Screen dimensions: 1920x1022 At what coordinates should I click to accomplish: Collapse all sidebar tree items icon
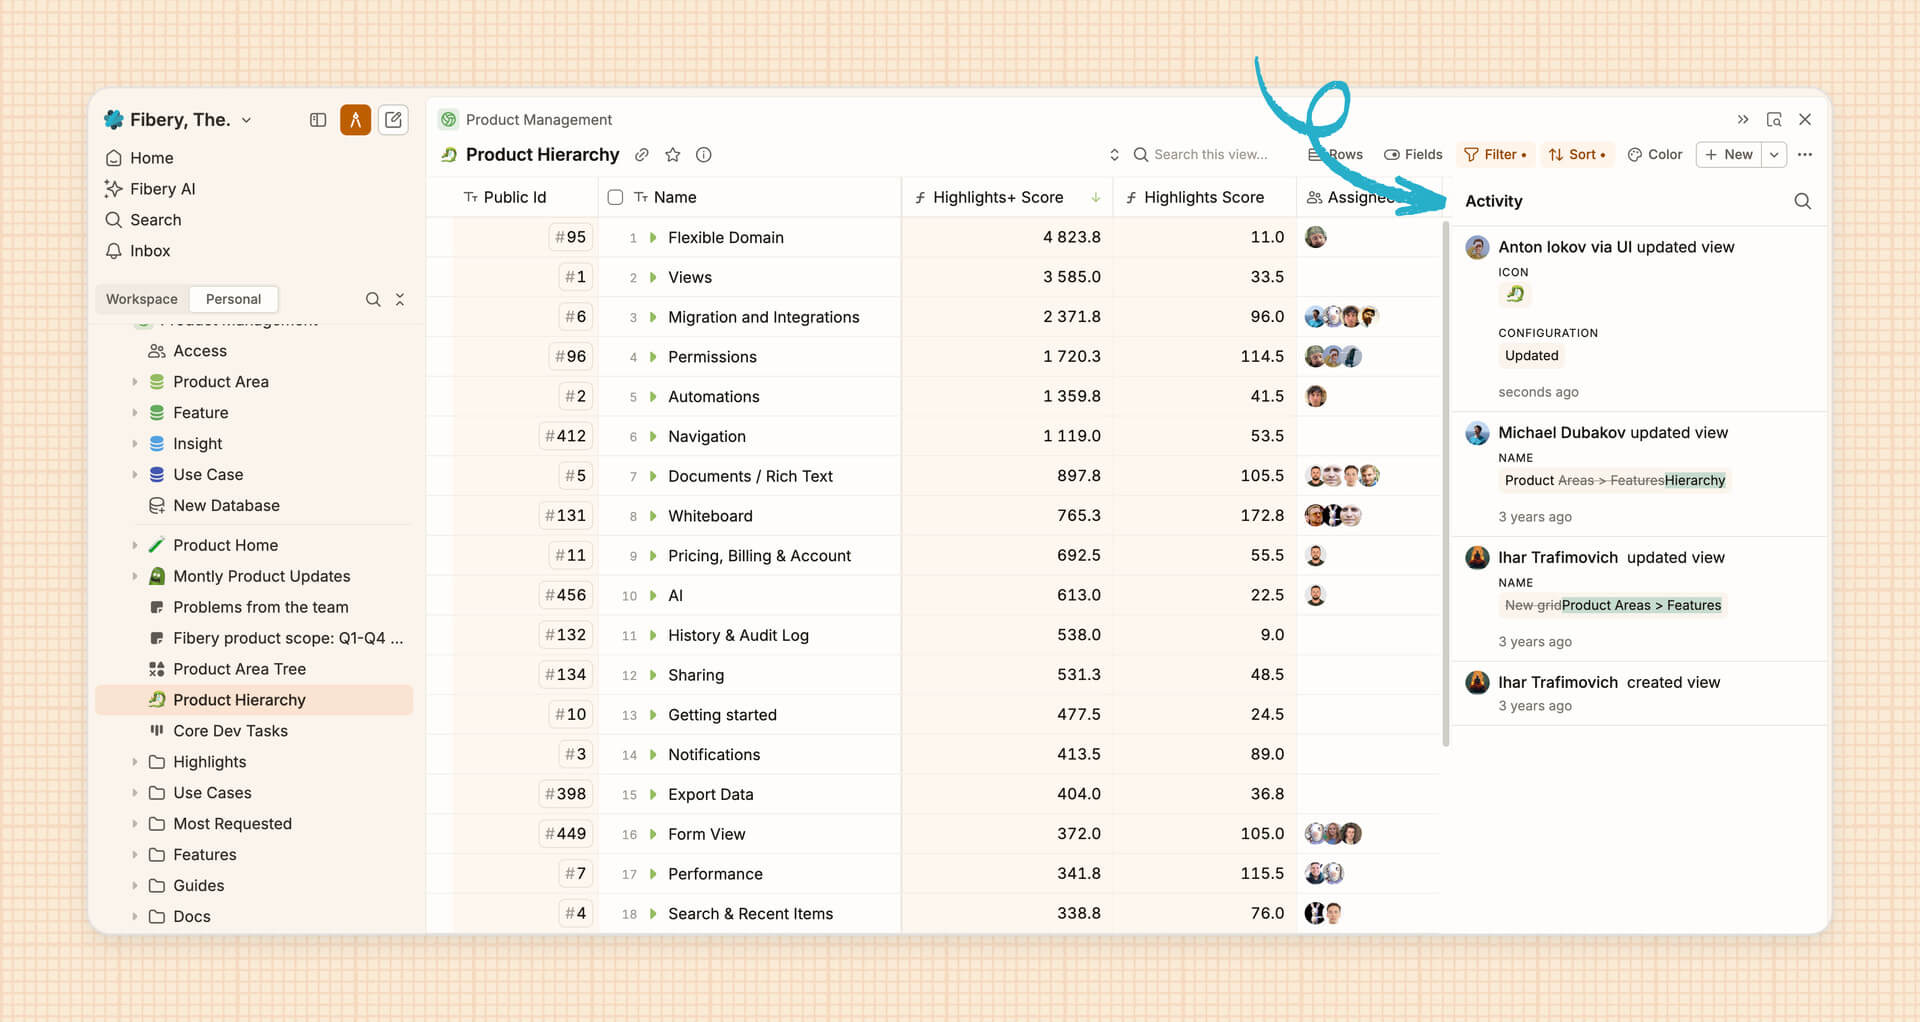(400, 299)
